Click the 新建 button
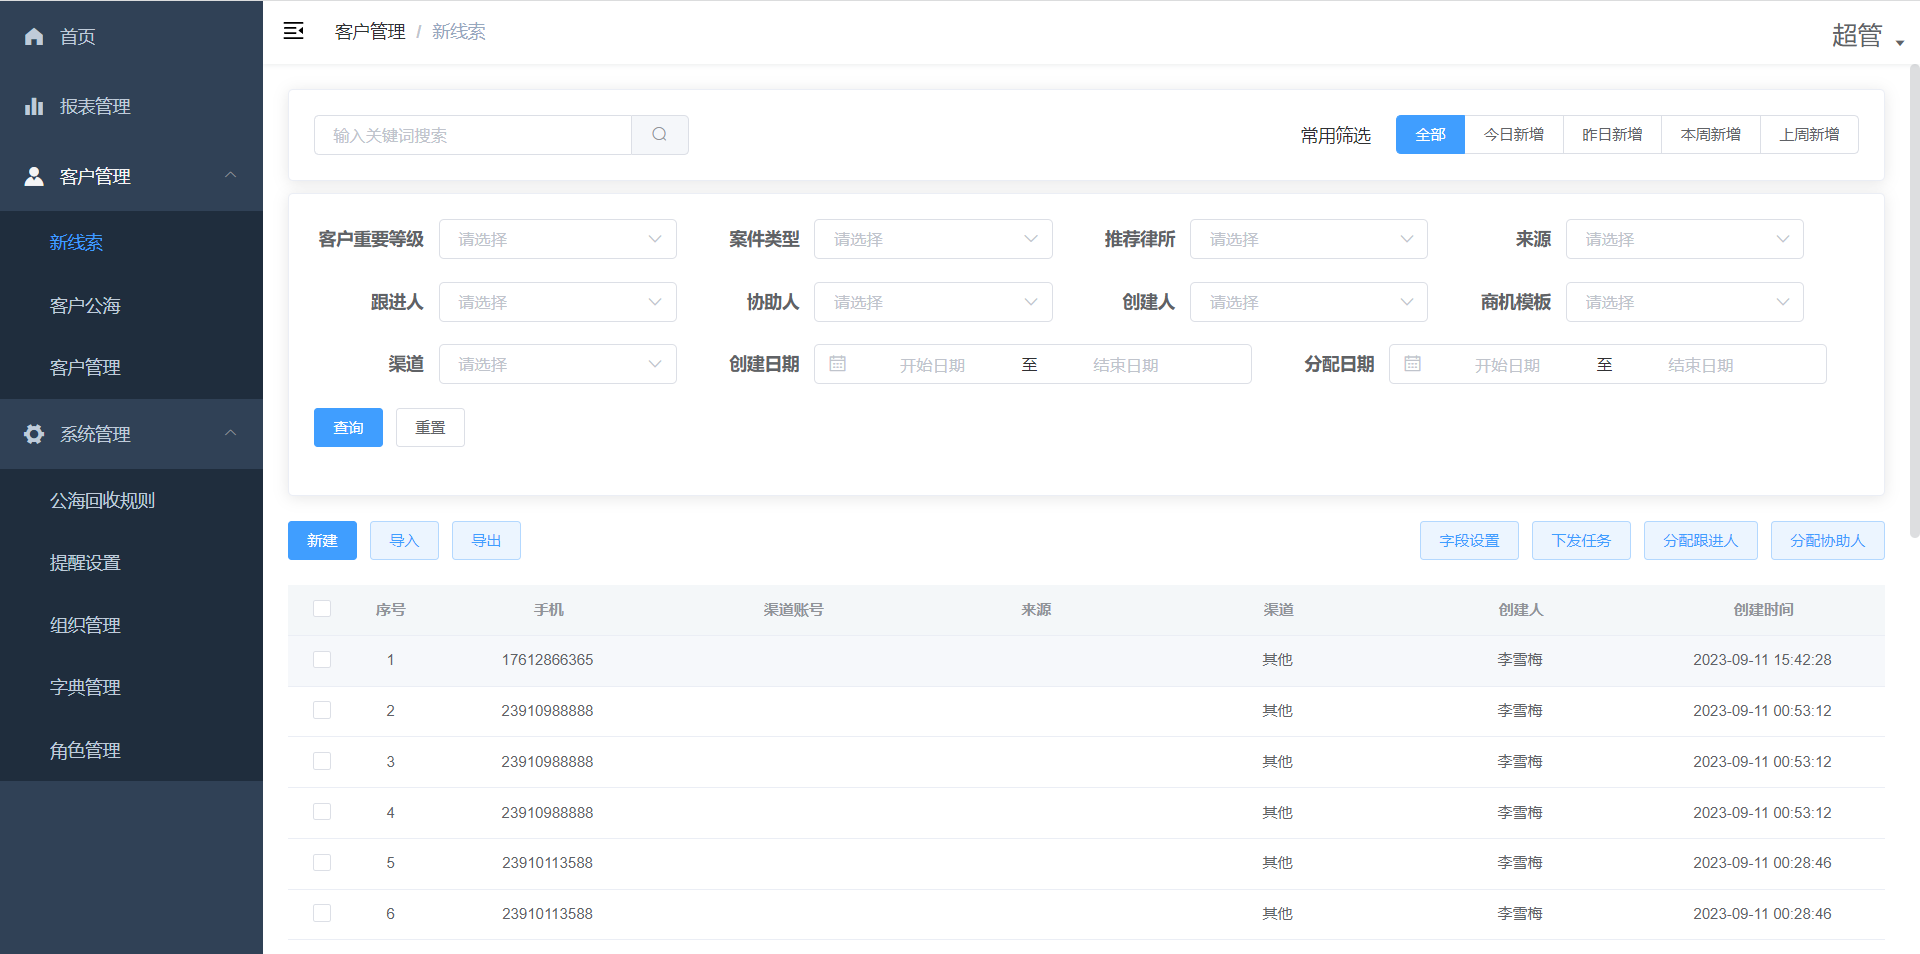 tap(322, 540)
